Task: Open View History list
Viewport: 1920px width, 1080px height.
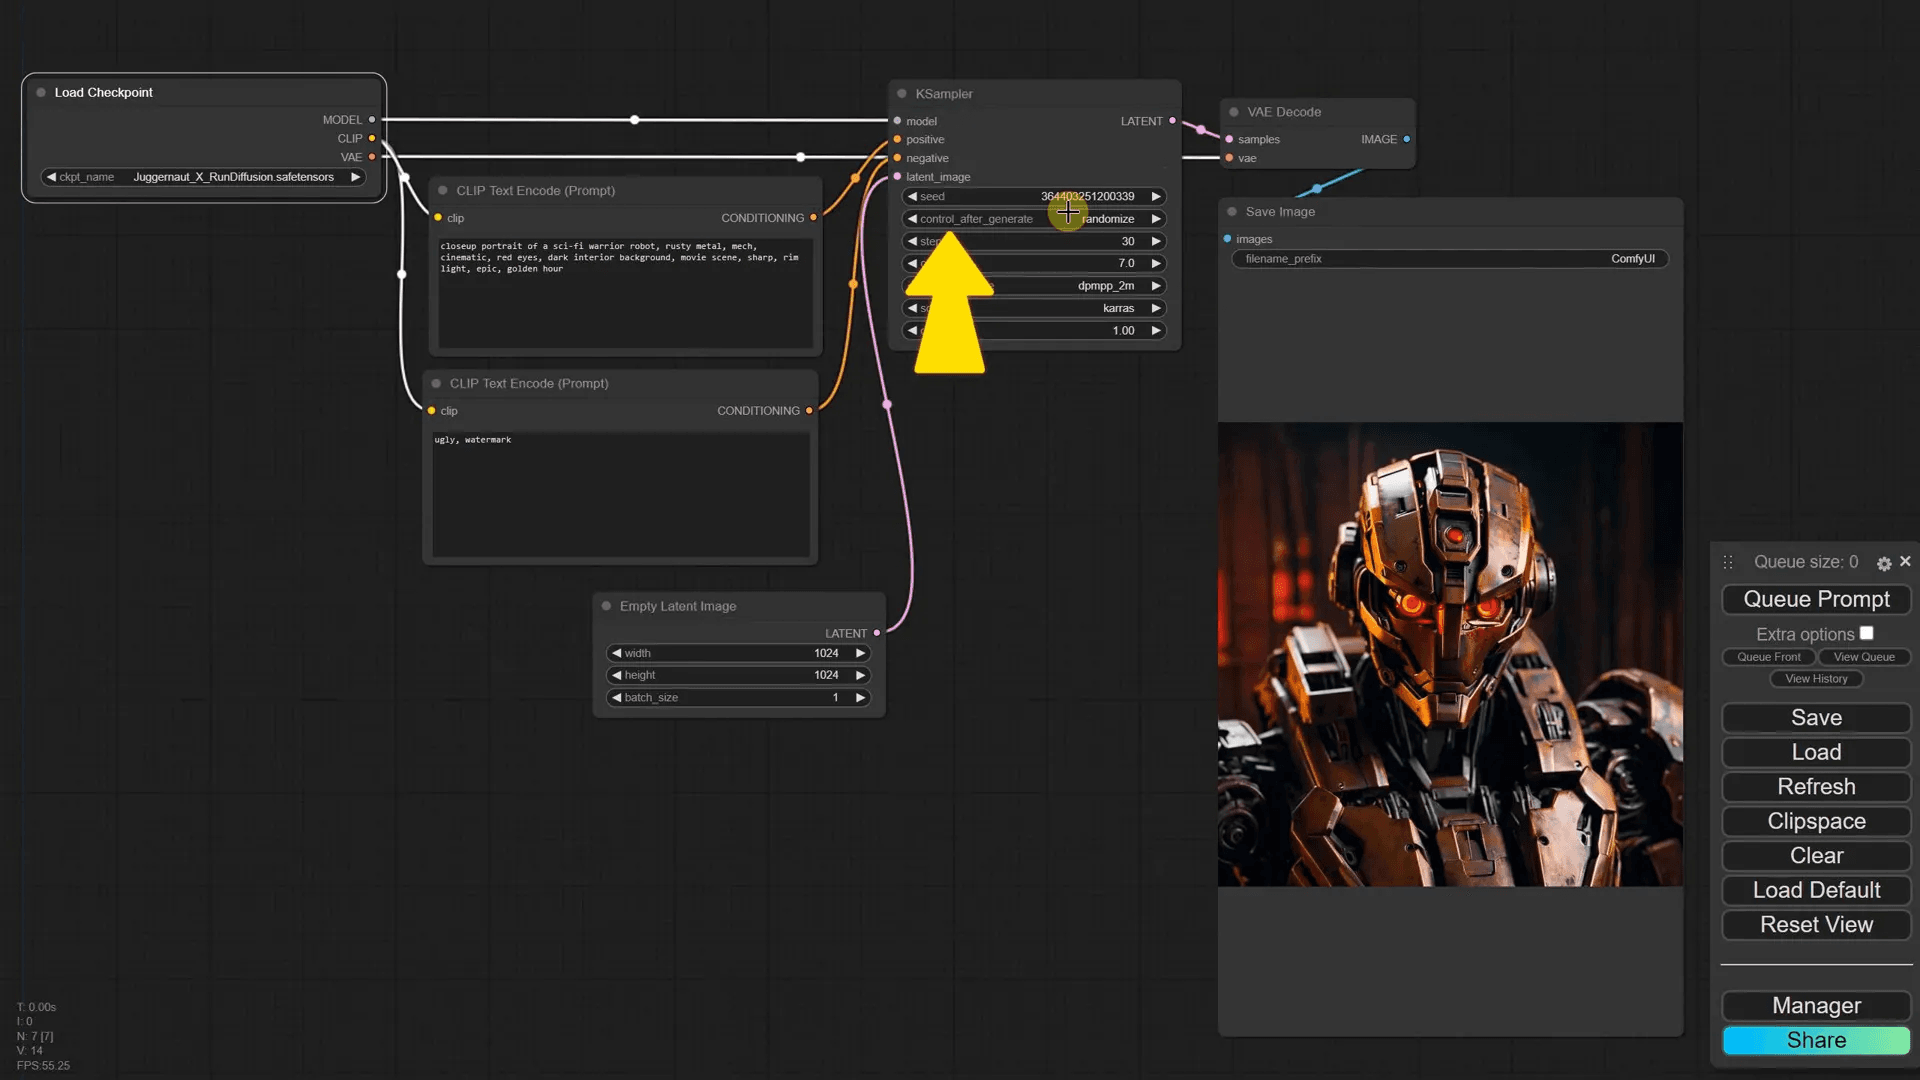Action: point(1816,679)
